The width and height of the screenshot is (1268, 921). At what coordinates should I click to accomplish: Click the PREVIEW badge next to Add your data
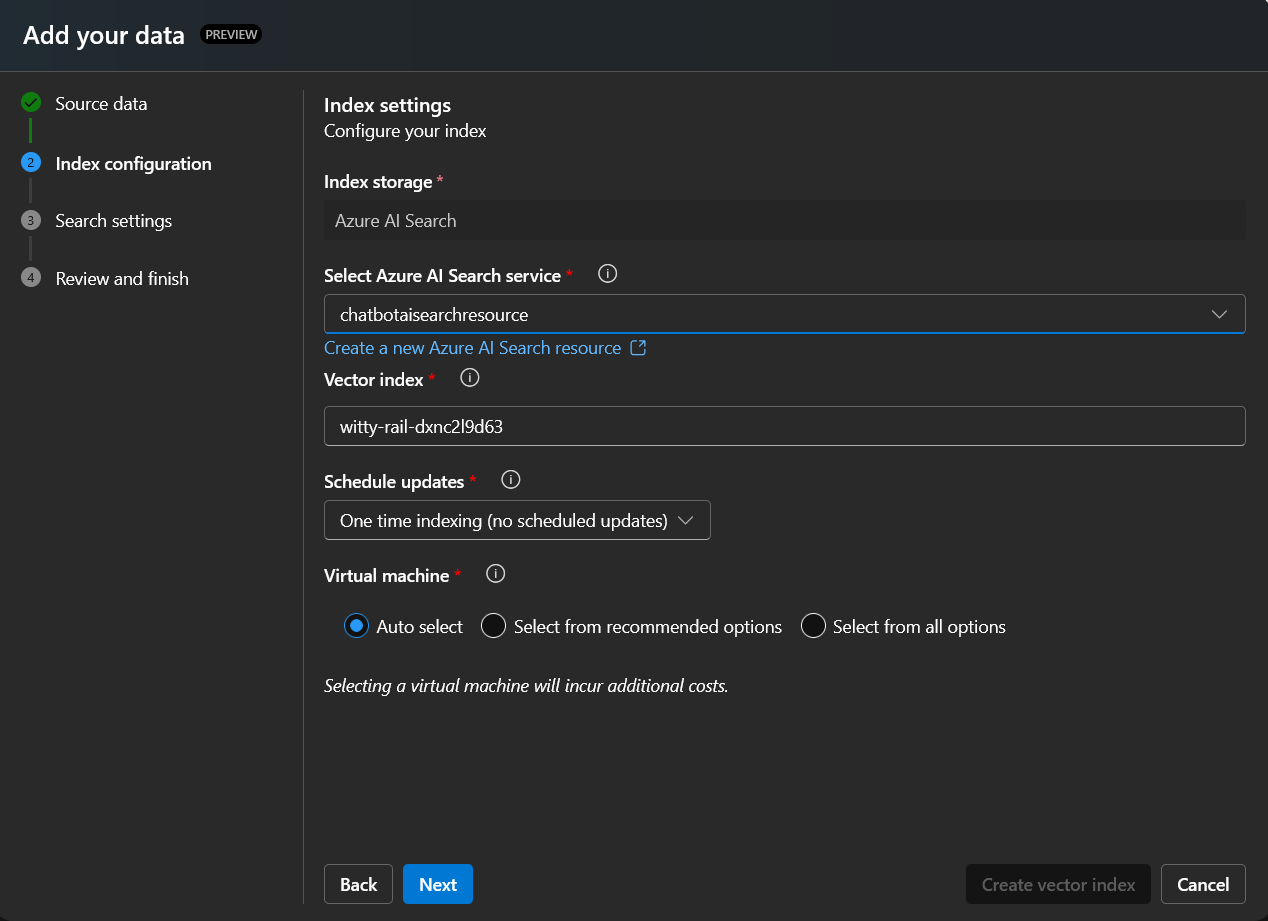(x=231, y=34)
